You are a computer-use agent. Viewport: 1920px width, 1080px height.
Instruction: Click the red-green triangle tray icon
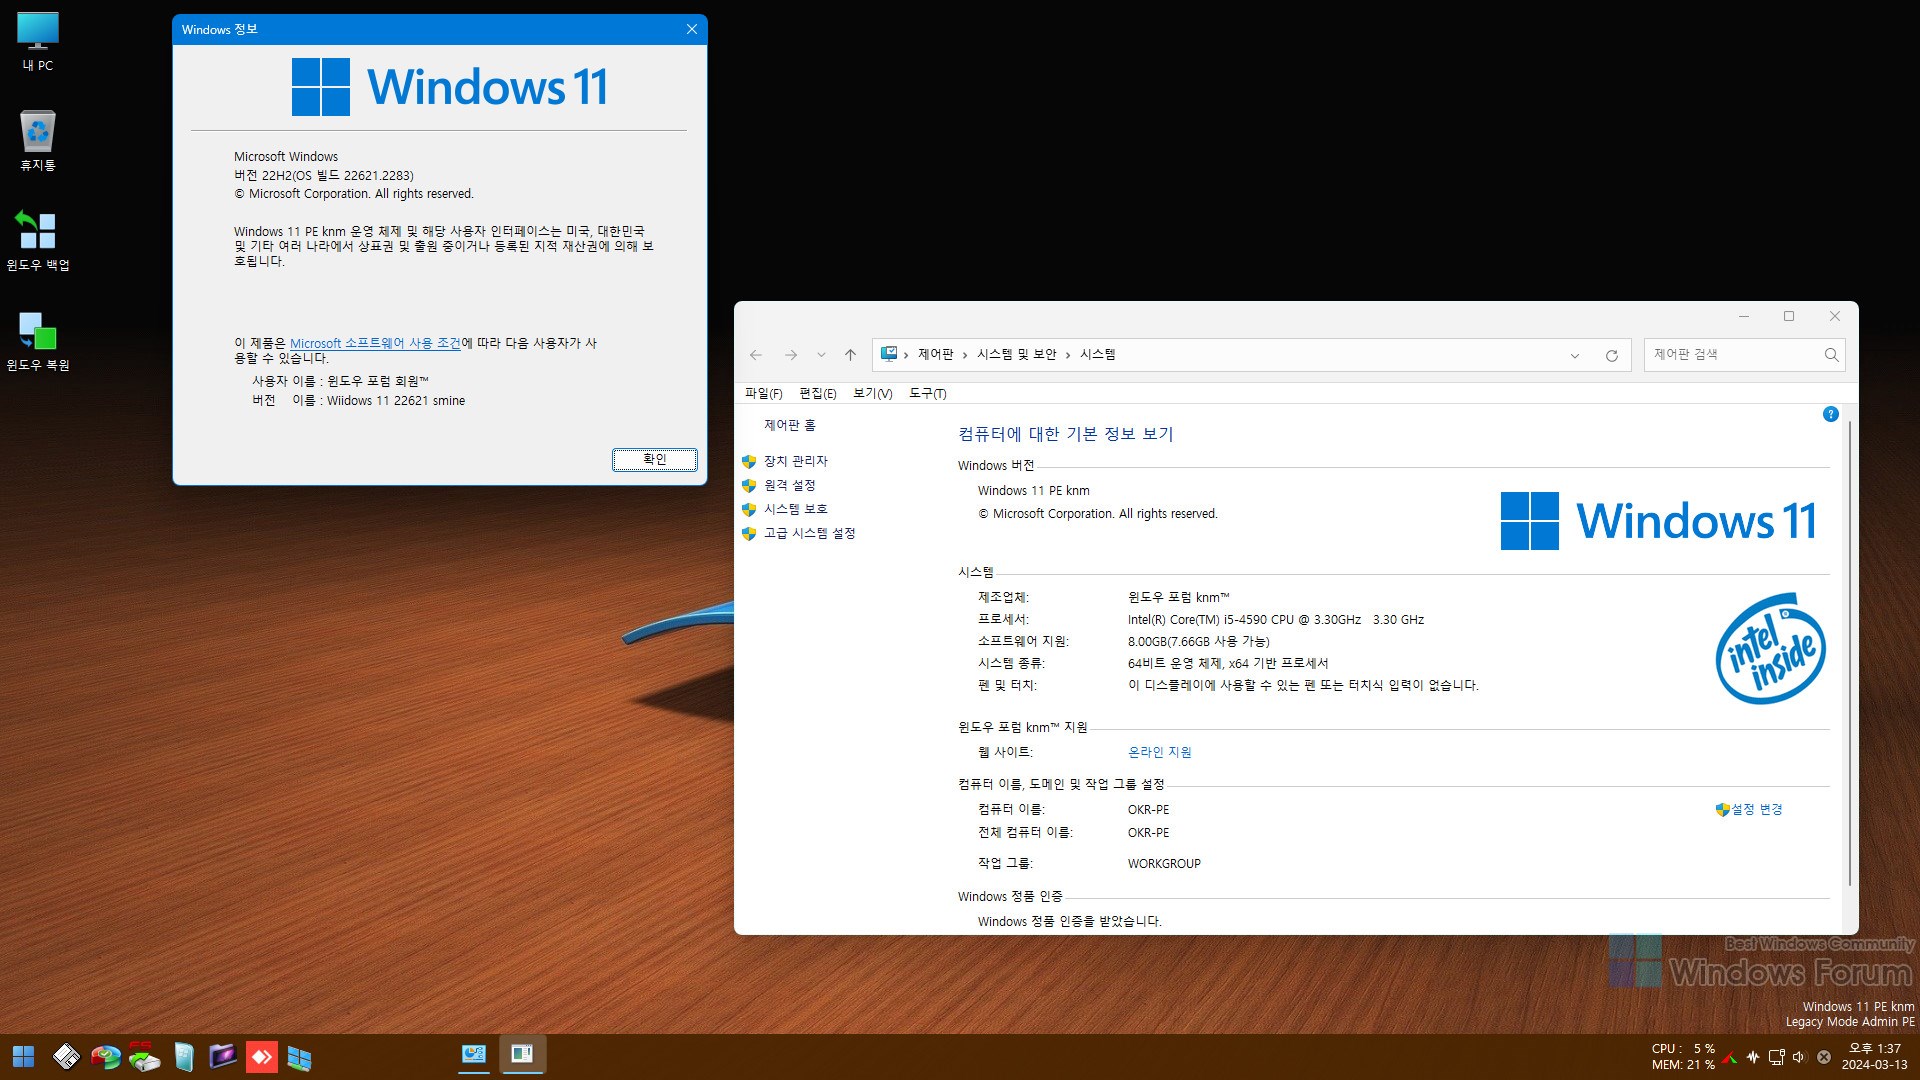click(x=1729, y=1057)
